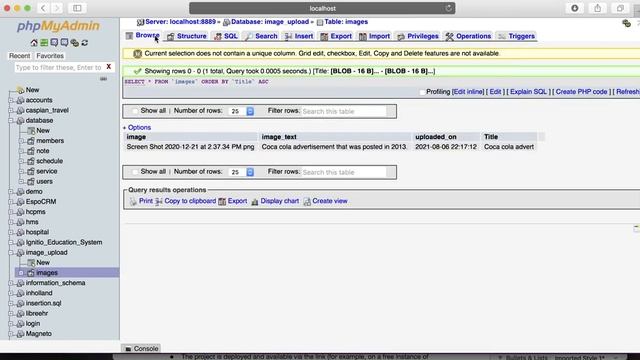Viewport: 640px width, 360px height.
Task: Tick the upper Show all checkbox
Action: tap(135, 111)
